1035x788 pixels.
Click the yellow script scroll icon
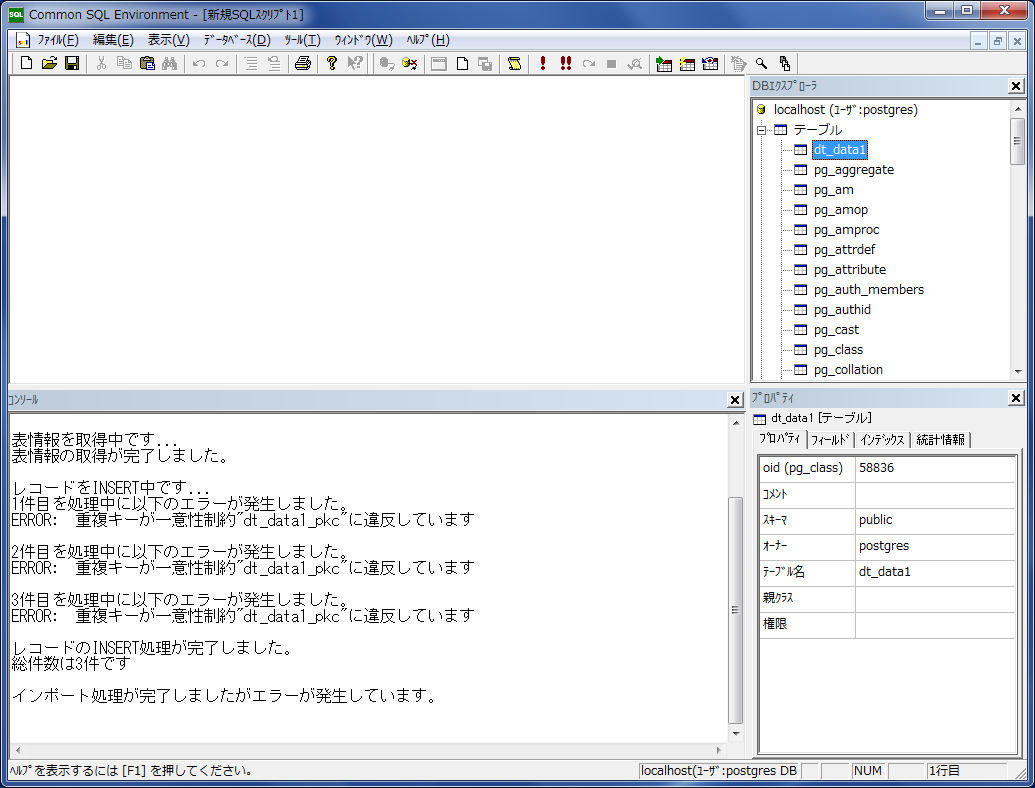(514, 63)
